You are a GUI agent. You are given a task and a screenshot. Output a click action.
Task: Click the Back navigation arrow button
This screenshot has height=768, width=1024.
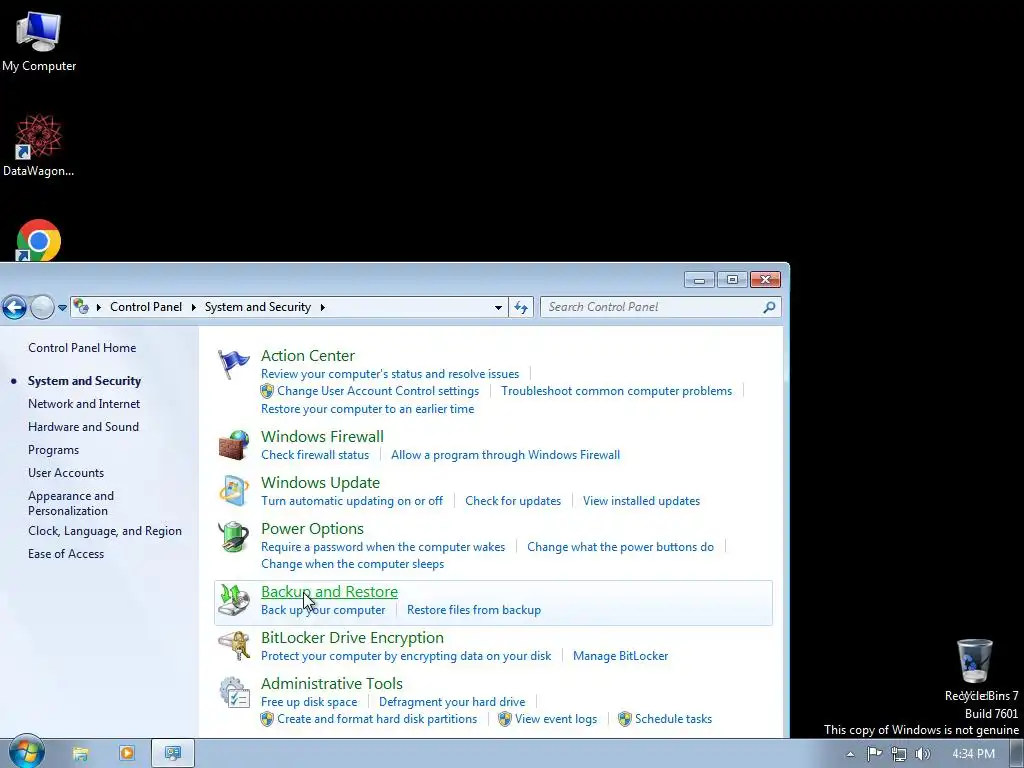click(x=14, y=307)
